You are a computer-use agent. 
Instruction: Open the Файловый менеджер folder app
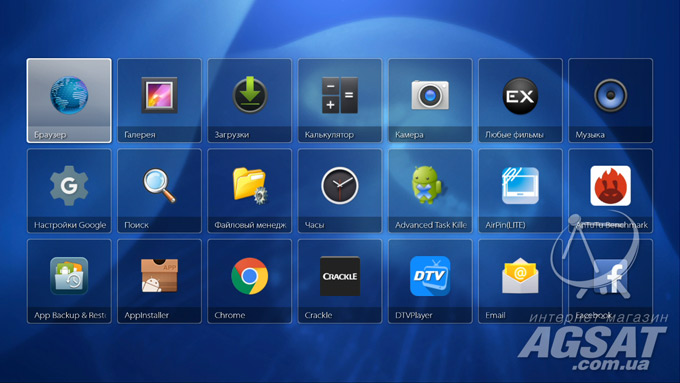pos(249,191)
